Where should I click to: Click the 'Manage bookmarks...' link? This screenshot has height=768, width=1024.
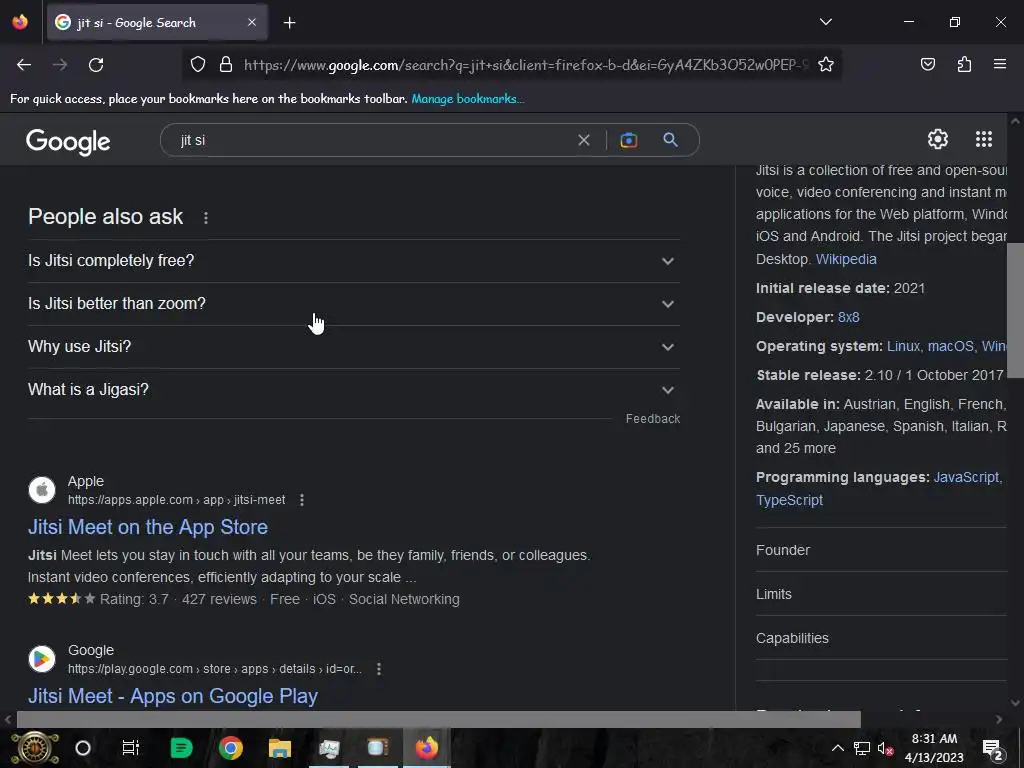(468, 99)
